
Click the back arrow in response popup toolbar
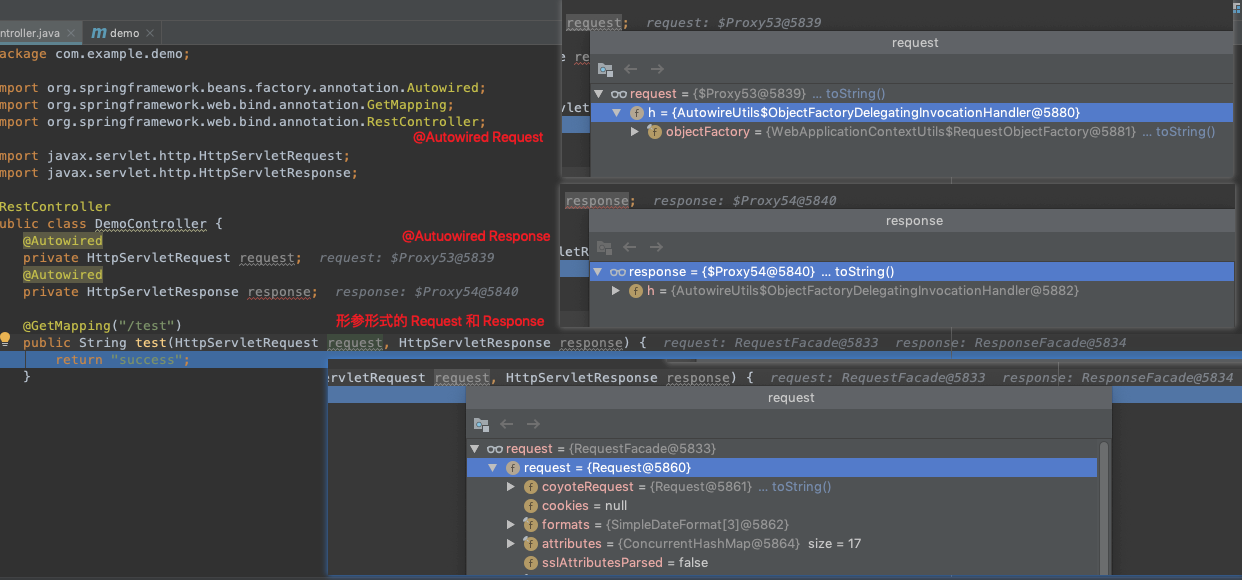click(x=631, y=248)
